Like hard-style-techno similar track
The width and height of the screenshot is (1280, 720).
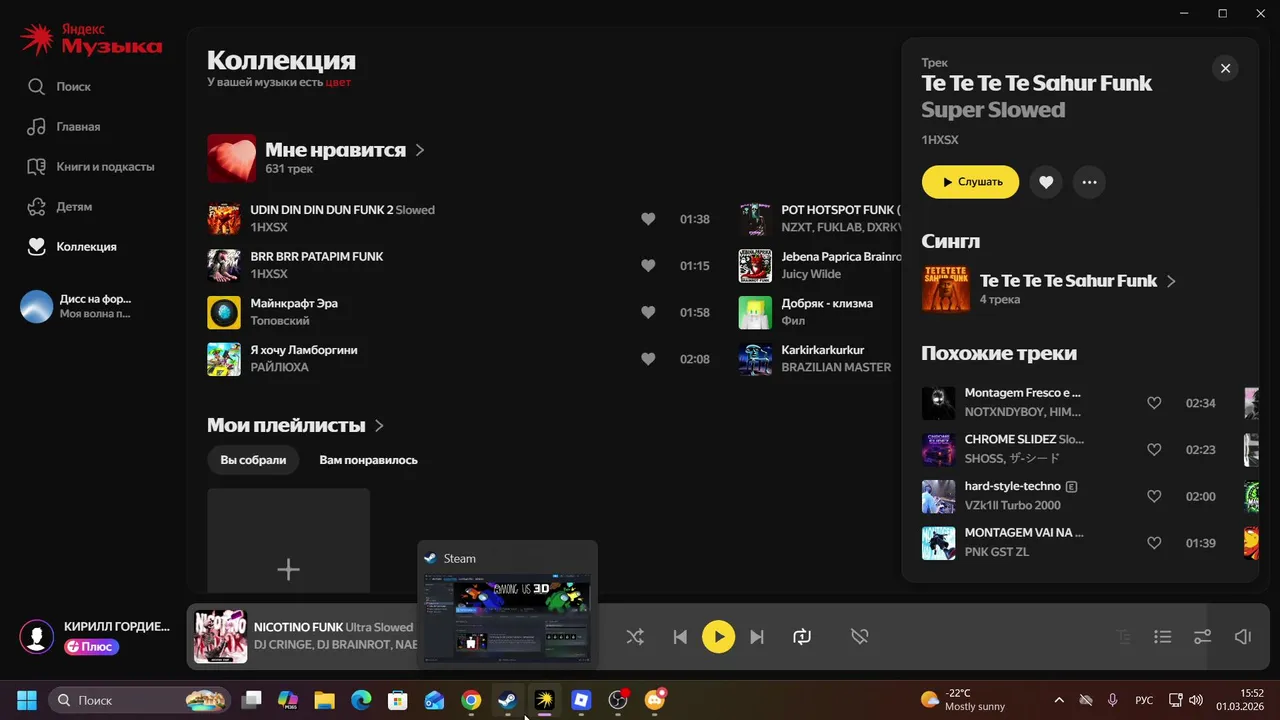tap(1154, 496)
